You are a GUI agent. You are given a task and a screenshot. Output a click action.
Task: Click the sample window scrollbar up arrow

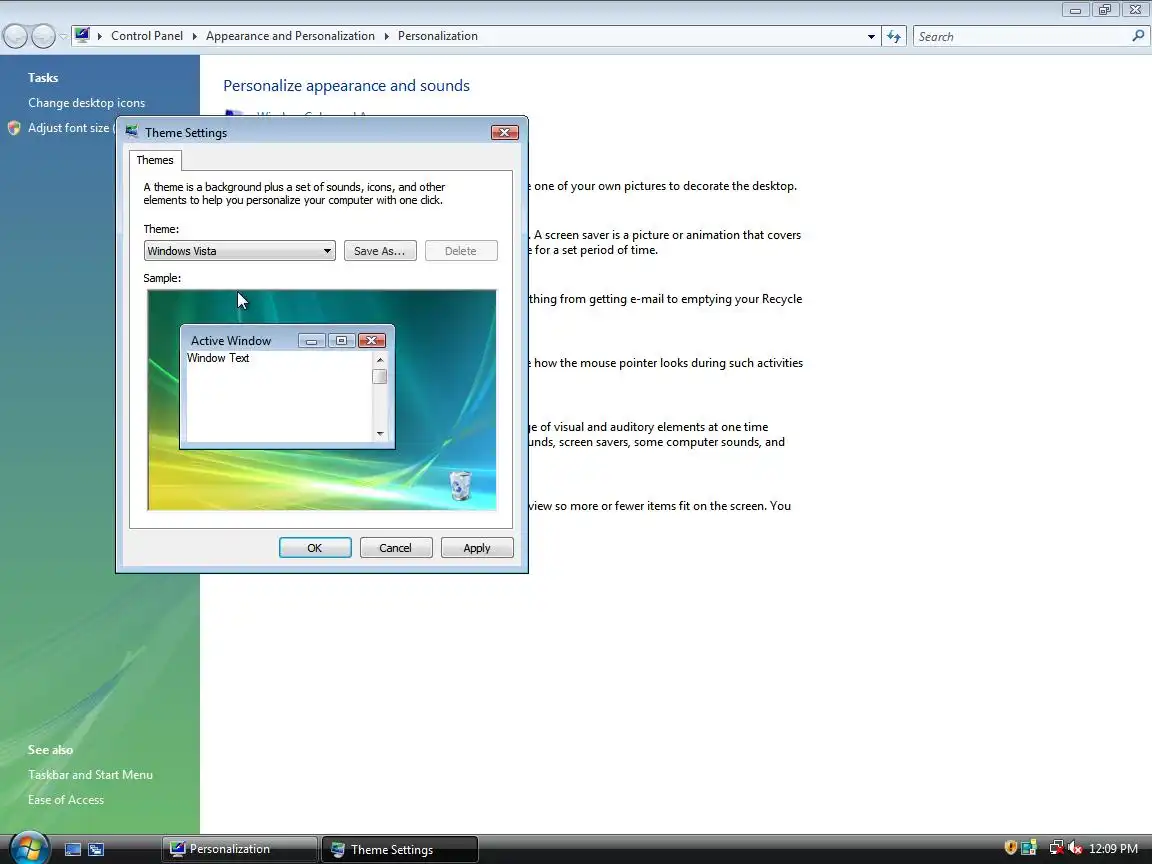380,360
